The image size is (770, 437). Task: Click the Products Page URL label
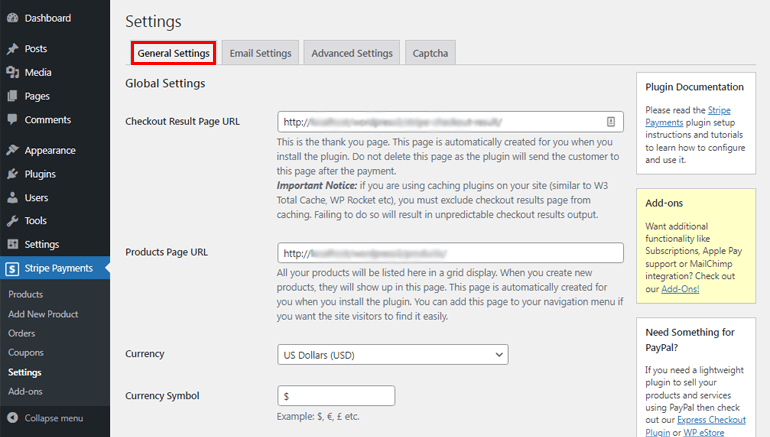coord(166,252)
